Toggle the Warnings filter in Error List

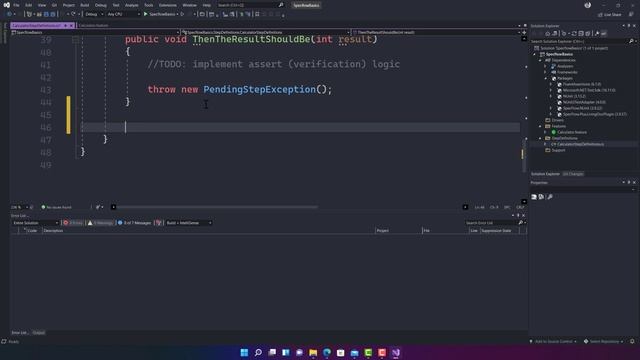pos(100,223)
